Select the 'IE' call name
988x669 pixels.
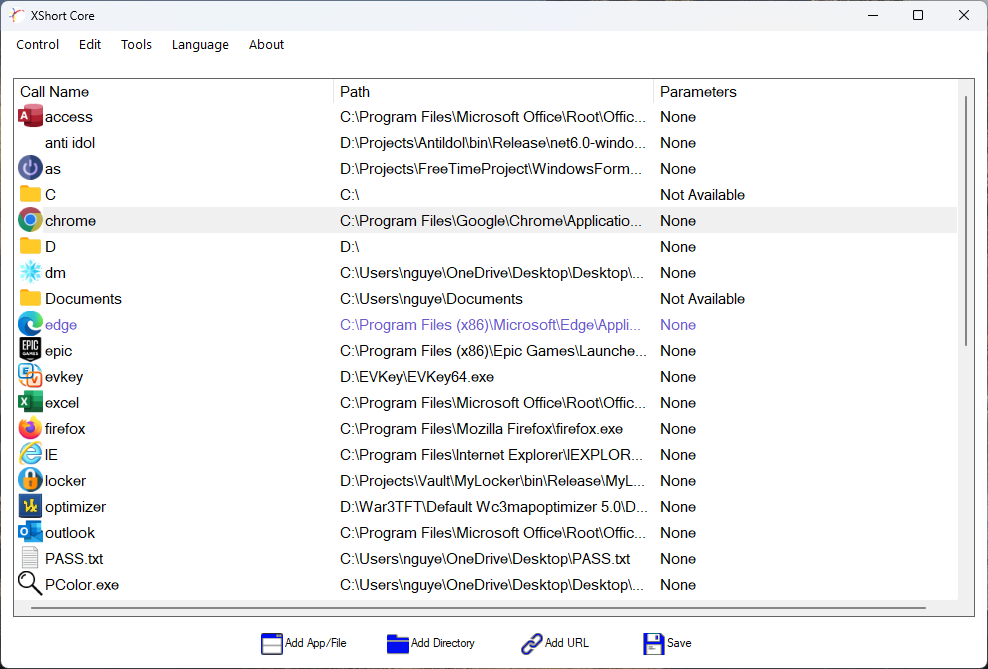51,455
